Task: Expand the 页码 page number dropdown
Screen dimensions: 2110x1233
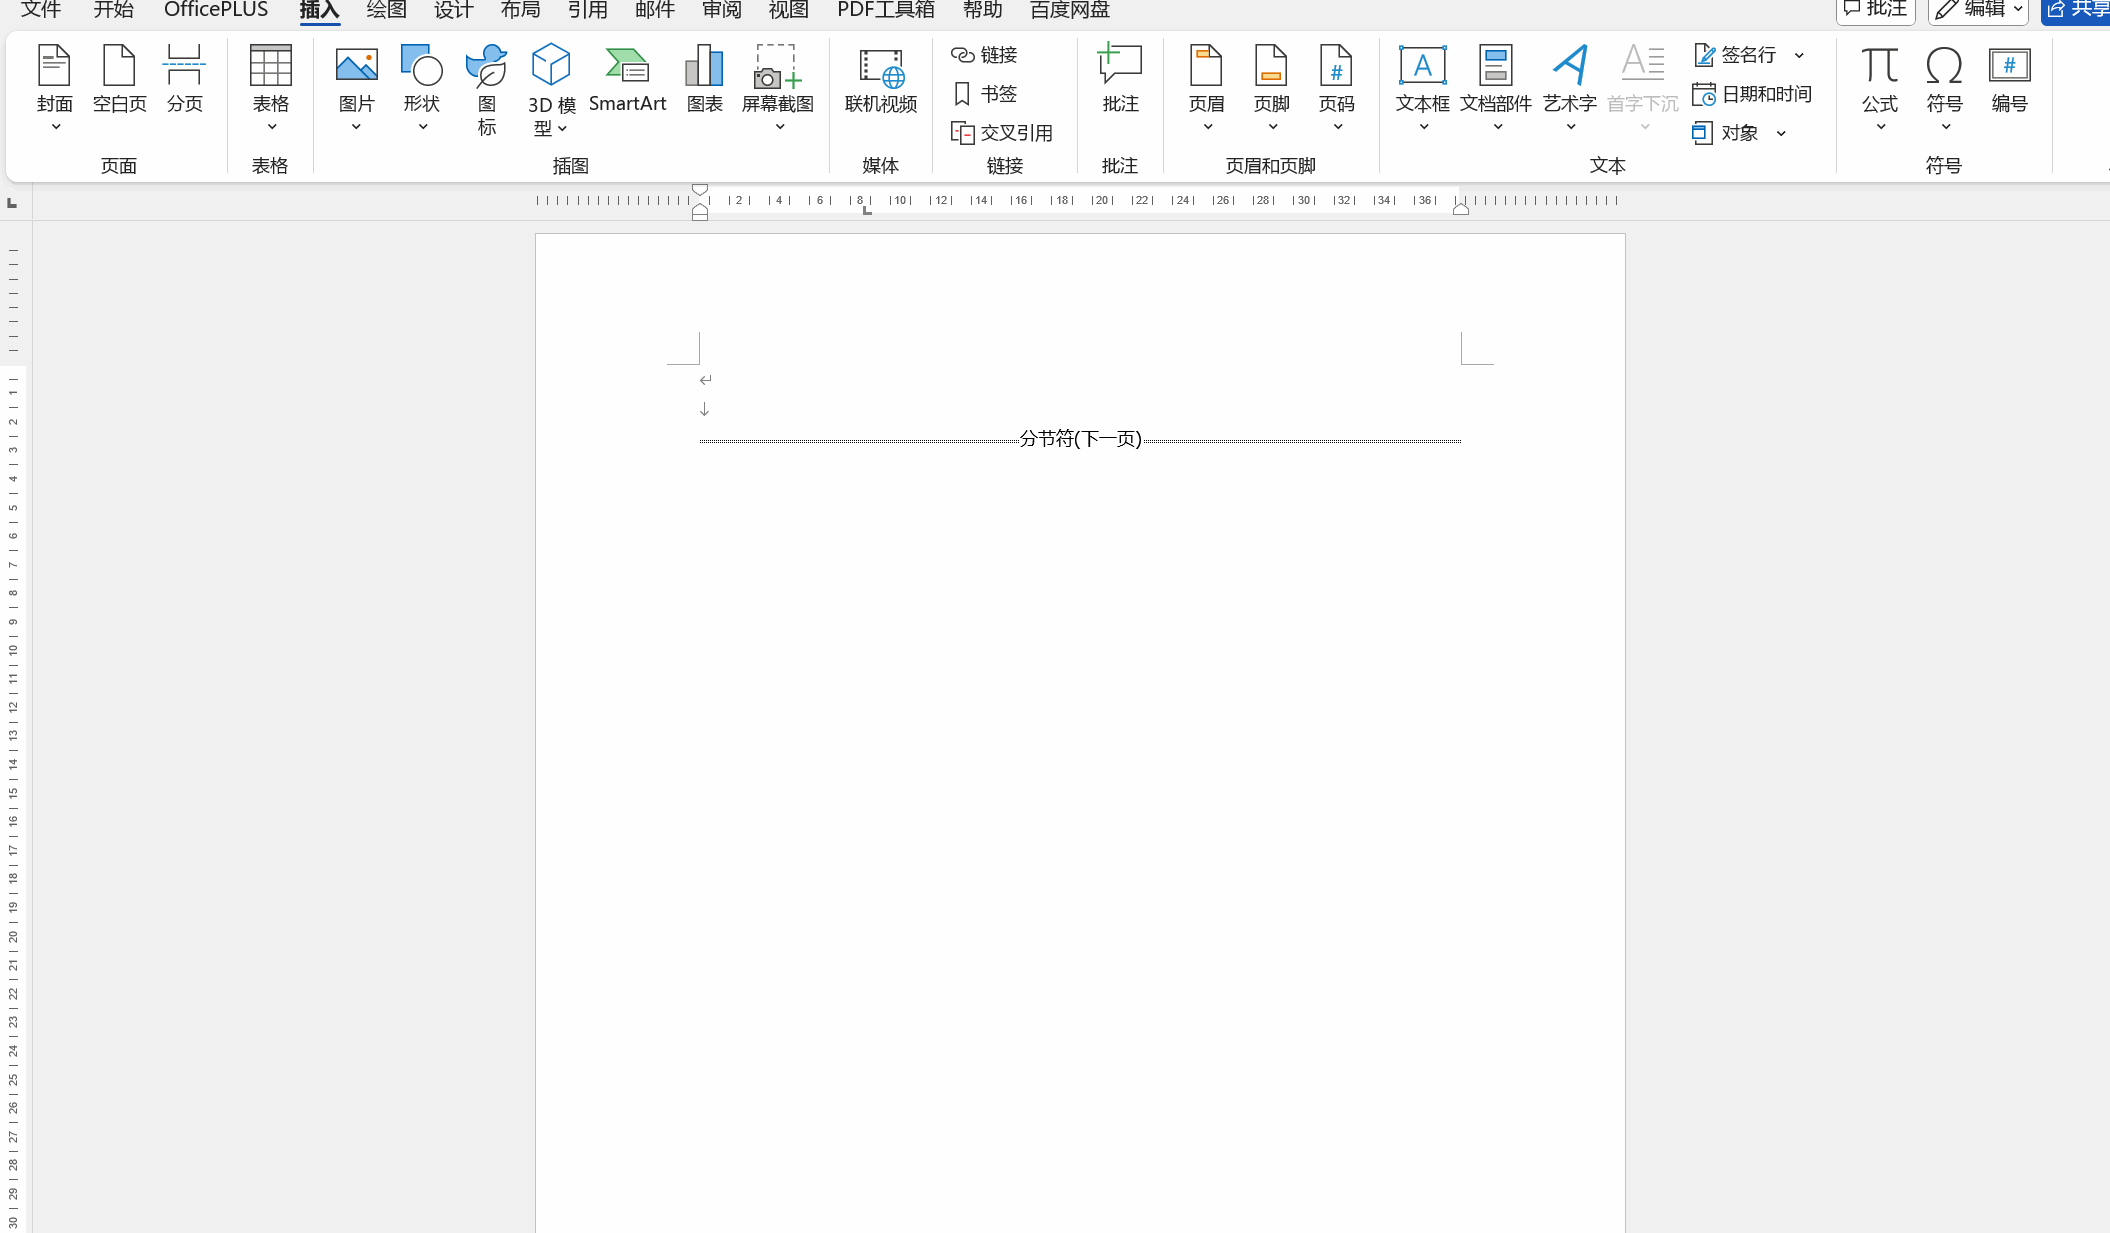Action: tap(1336, 127)
